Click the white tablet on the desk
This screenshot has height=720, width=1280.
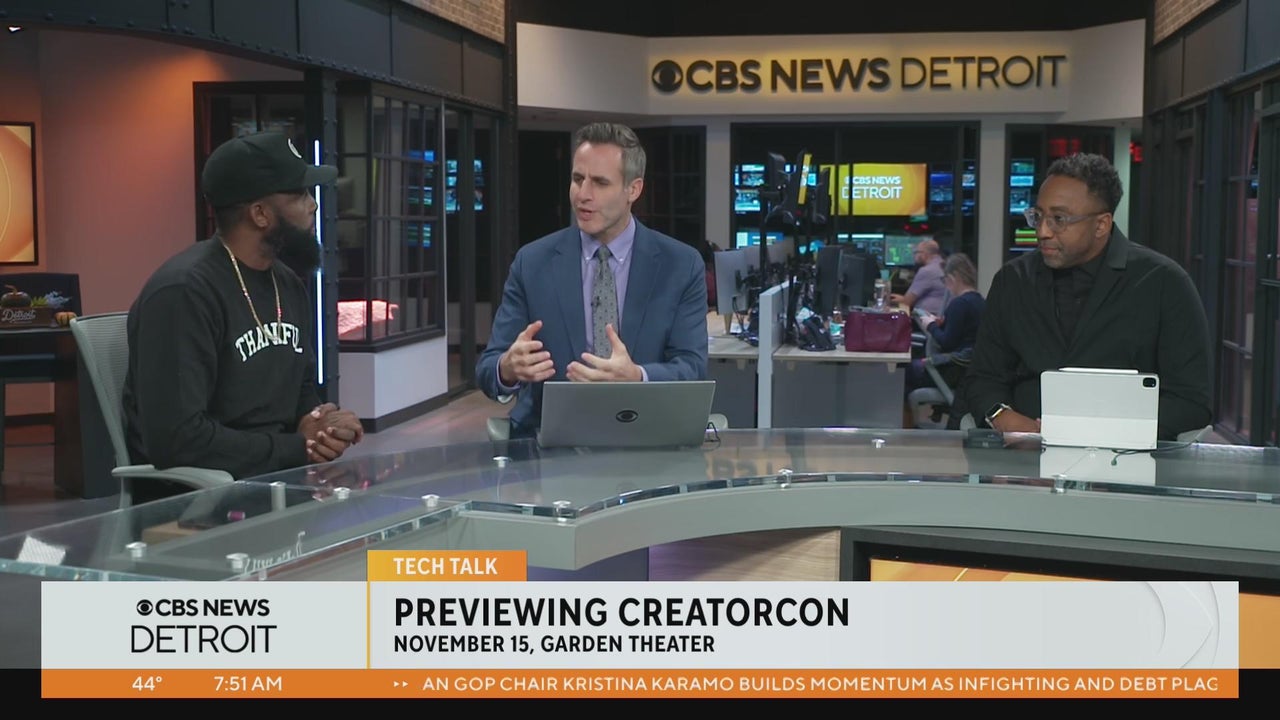[1099, 409]
